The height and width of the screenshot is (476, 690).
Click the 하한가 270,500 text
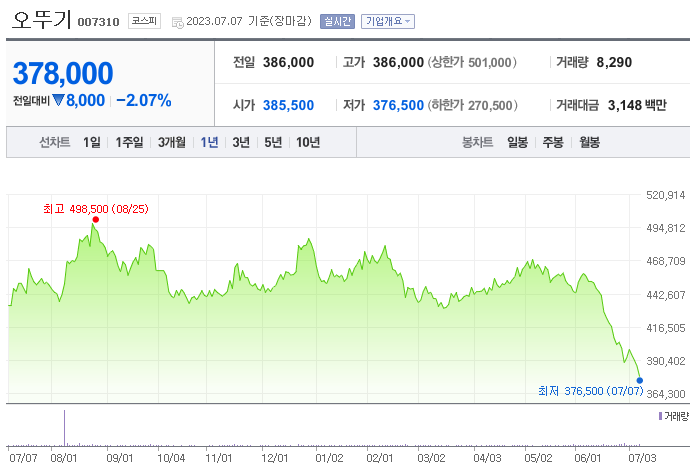click(472, 105)
